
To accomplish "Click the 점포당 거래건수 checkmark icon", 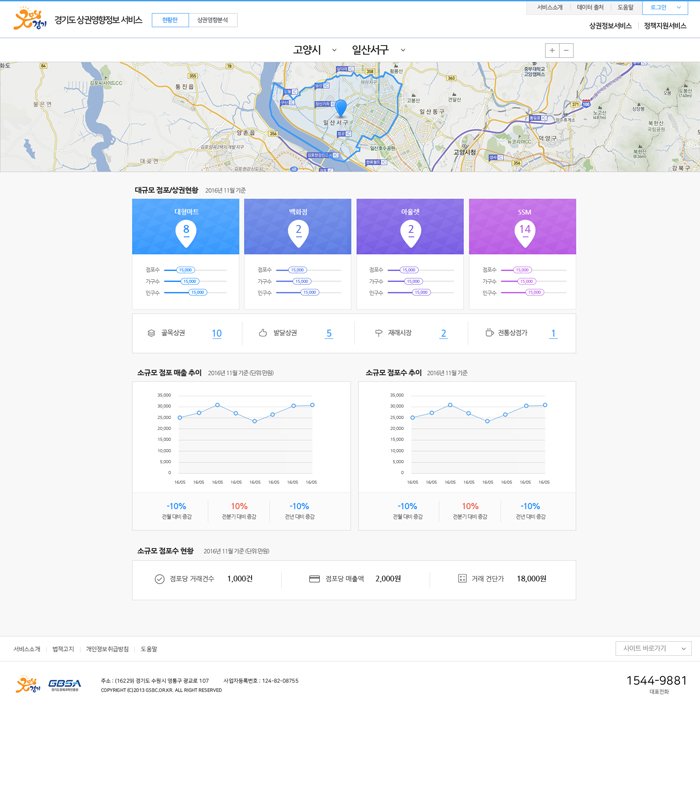I will coord(159,579).
